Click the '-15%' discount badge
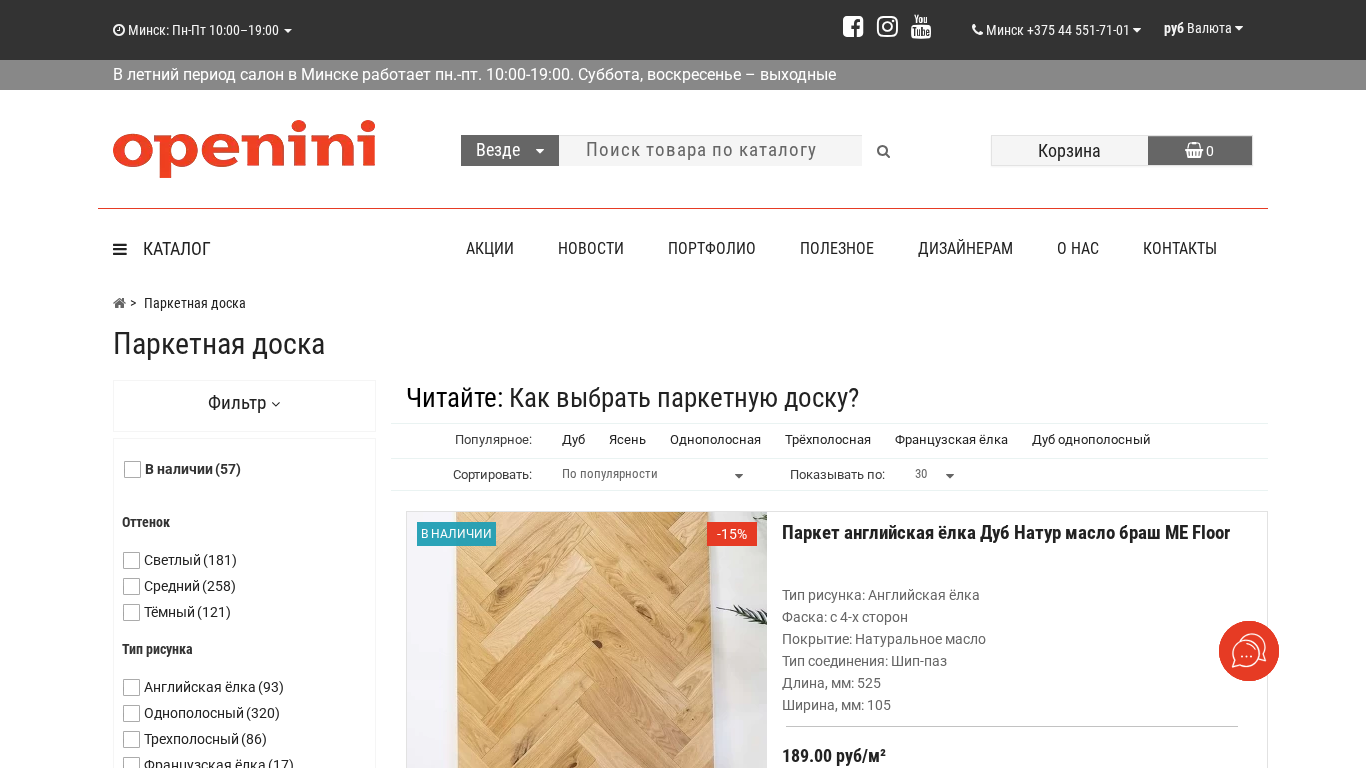The width and height of the screenshot is (1366, 768). coord(732,534)
